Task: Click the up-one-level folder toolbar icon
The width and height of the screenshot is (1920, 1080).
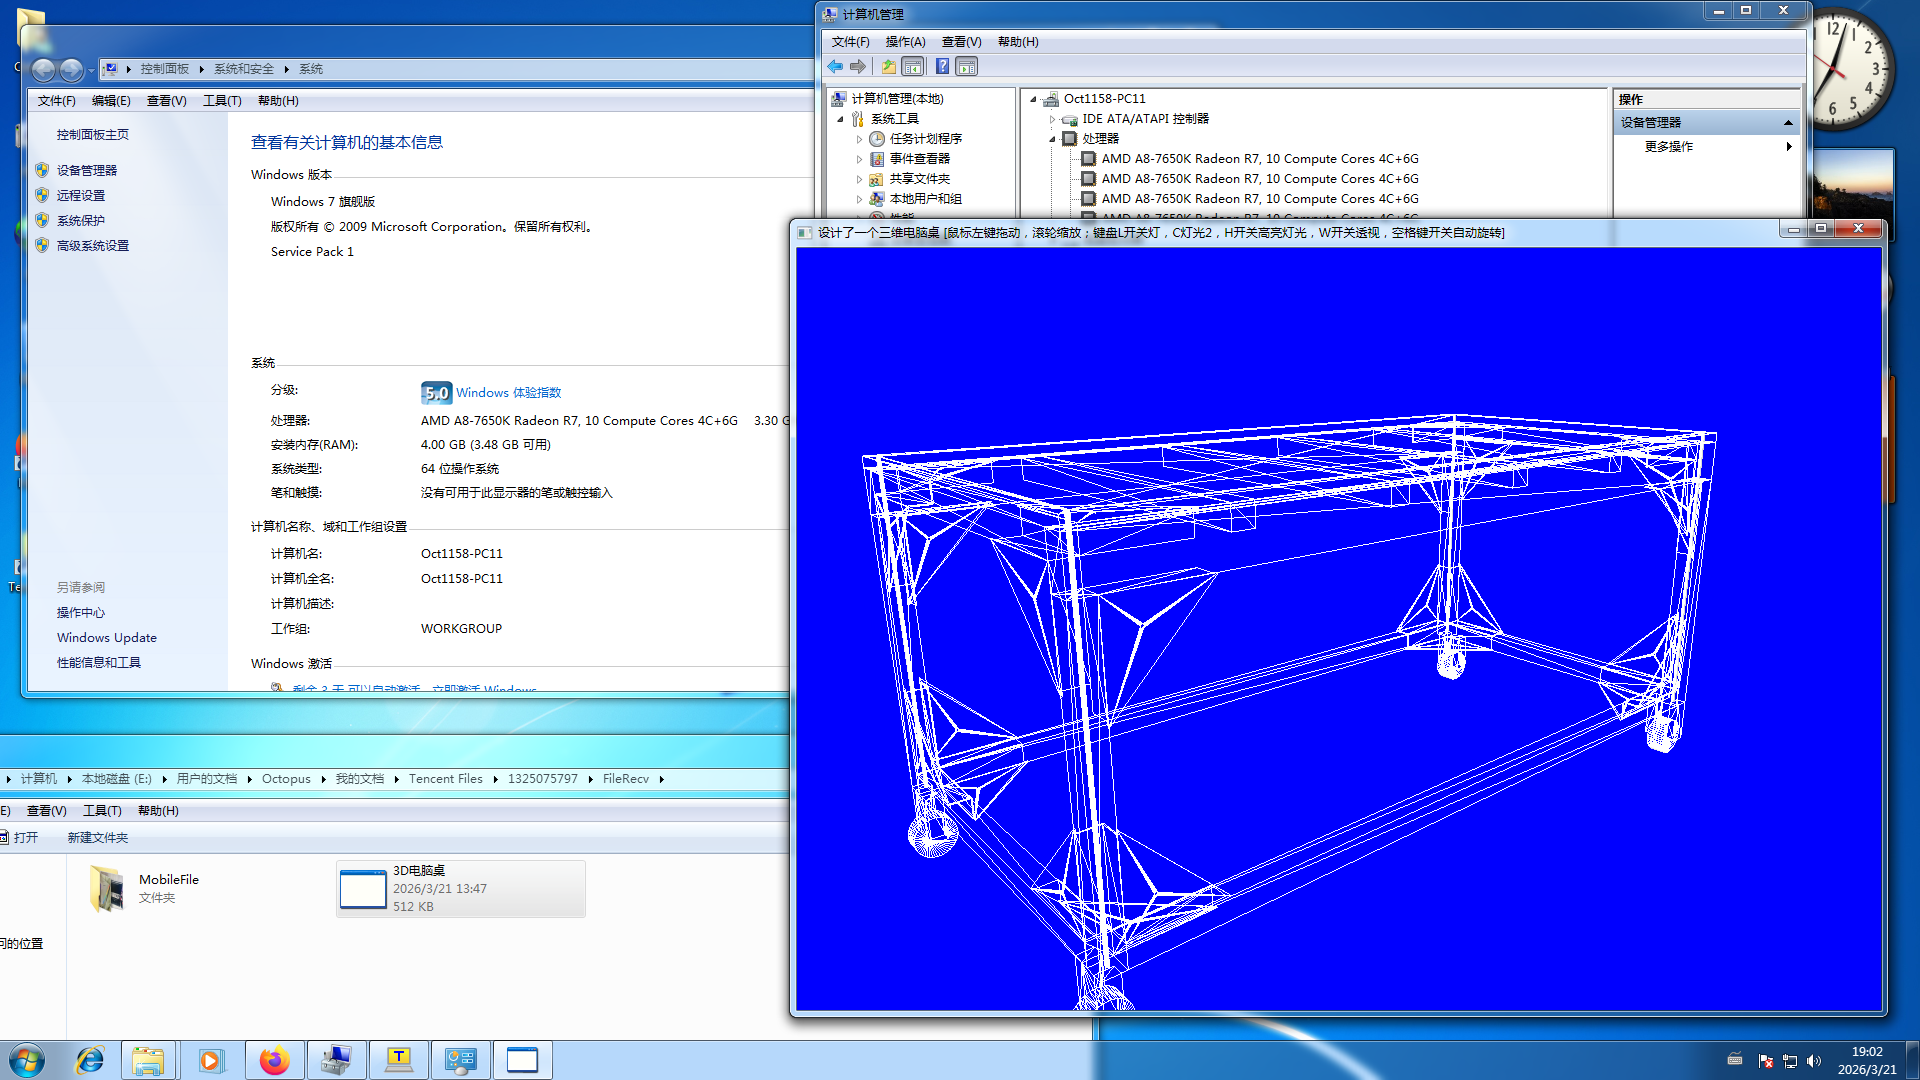Action: click(x=888, y=67)
